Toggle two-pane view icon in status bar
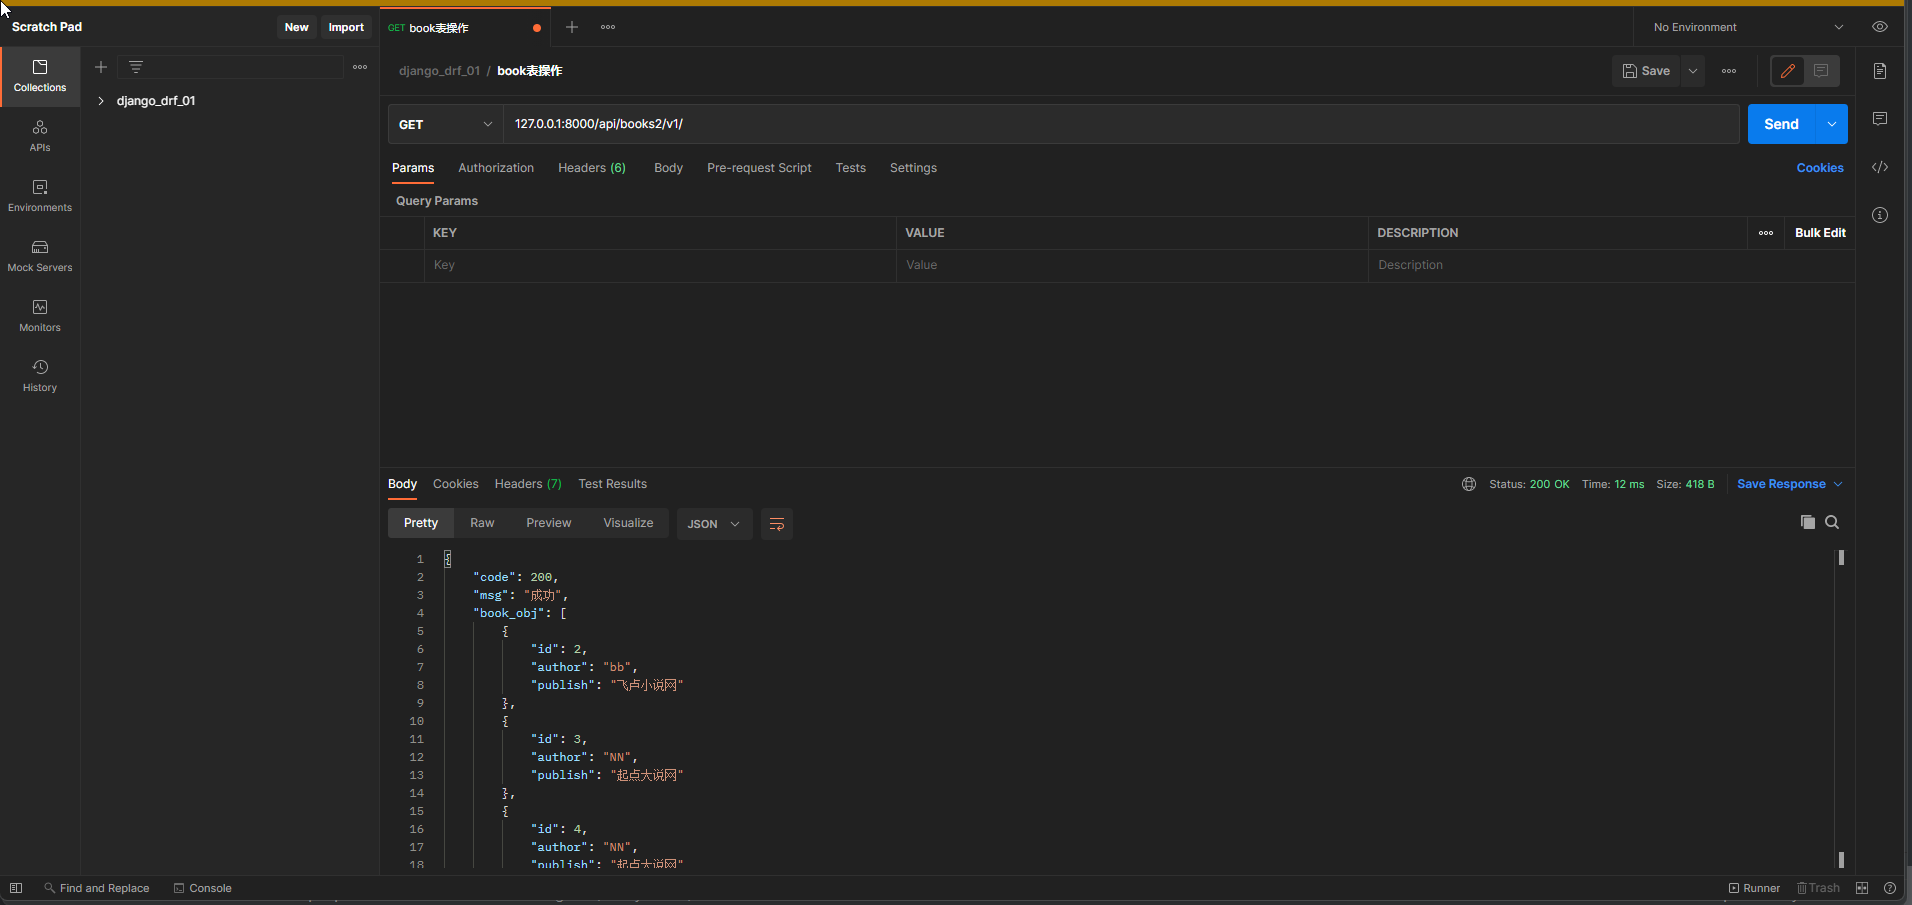Image resolution: width=1912 pixels, height=905 pixels. pos(1862,888)
